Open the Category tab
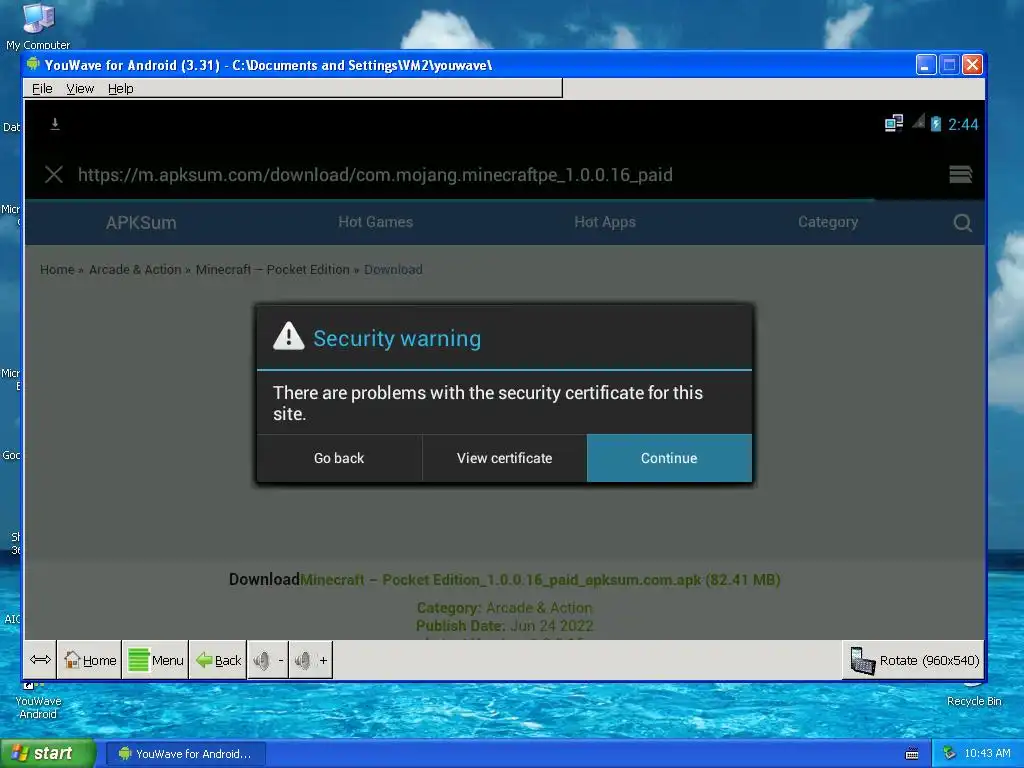 827,222
